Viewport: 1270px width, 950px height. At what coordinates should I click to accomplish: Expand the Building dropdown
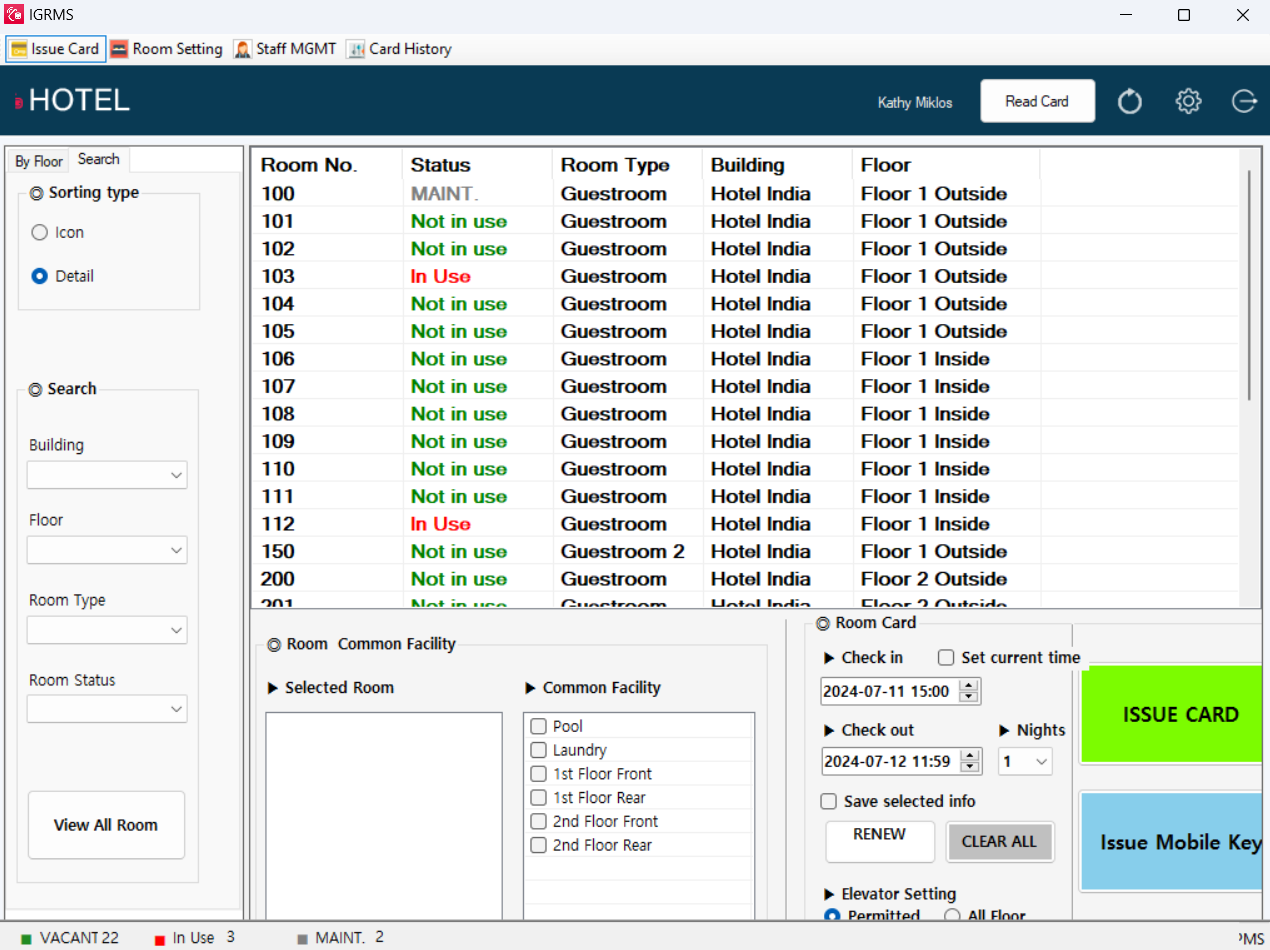coord(107,475)
